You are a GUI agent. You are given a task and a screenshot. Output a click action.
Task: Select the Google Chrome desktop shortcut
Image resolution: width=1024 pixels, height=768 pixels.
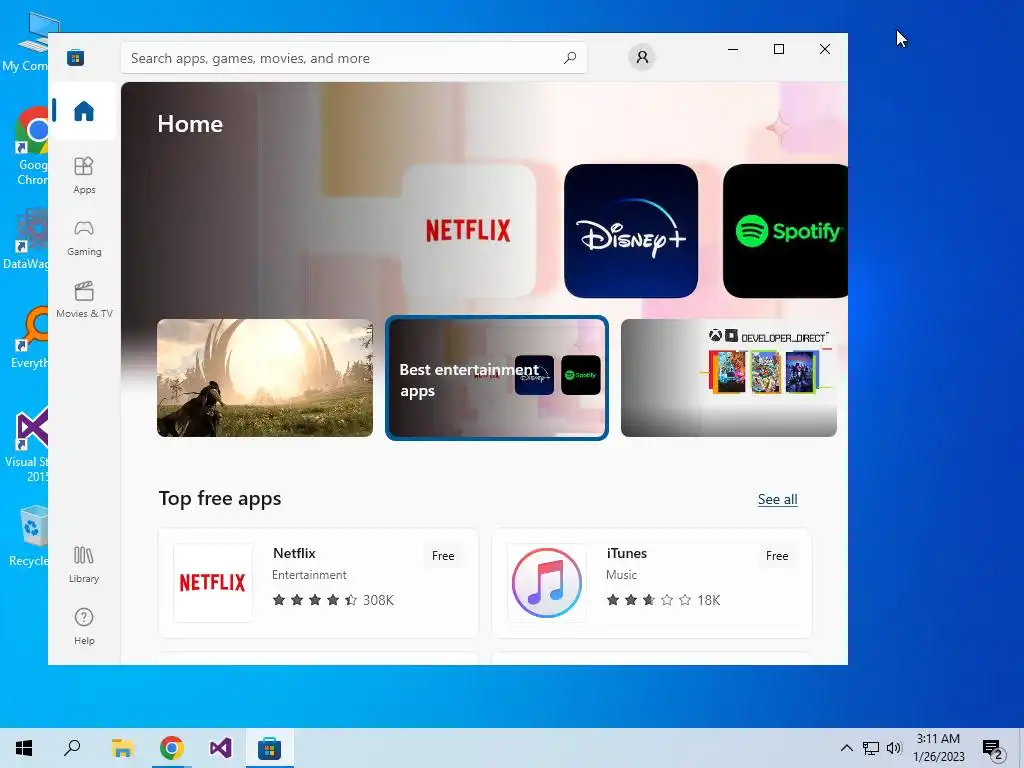32,147
